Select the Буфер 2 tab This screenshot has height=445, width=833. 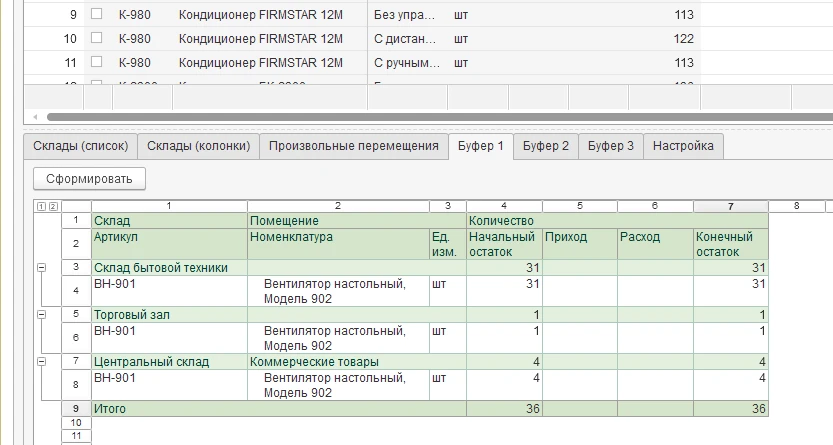pyautogui.click(x=546, y=146)
